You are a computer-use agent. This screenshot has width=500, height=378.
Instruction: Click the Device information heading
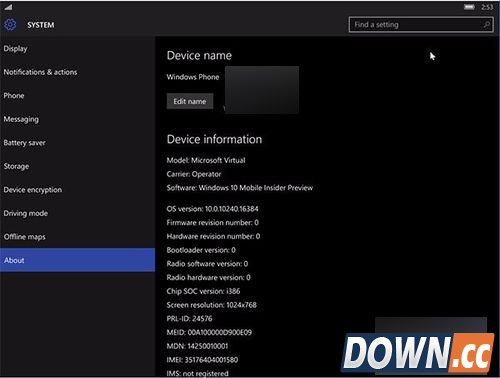click(x=214, y=139)
